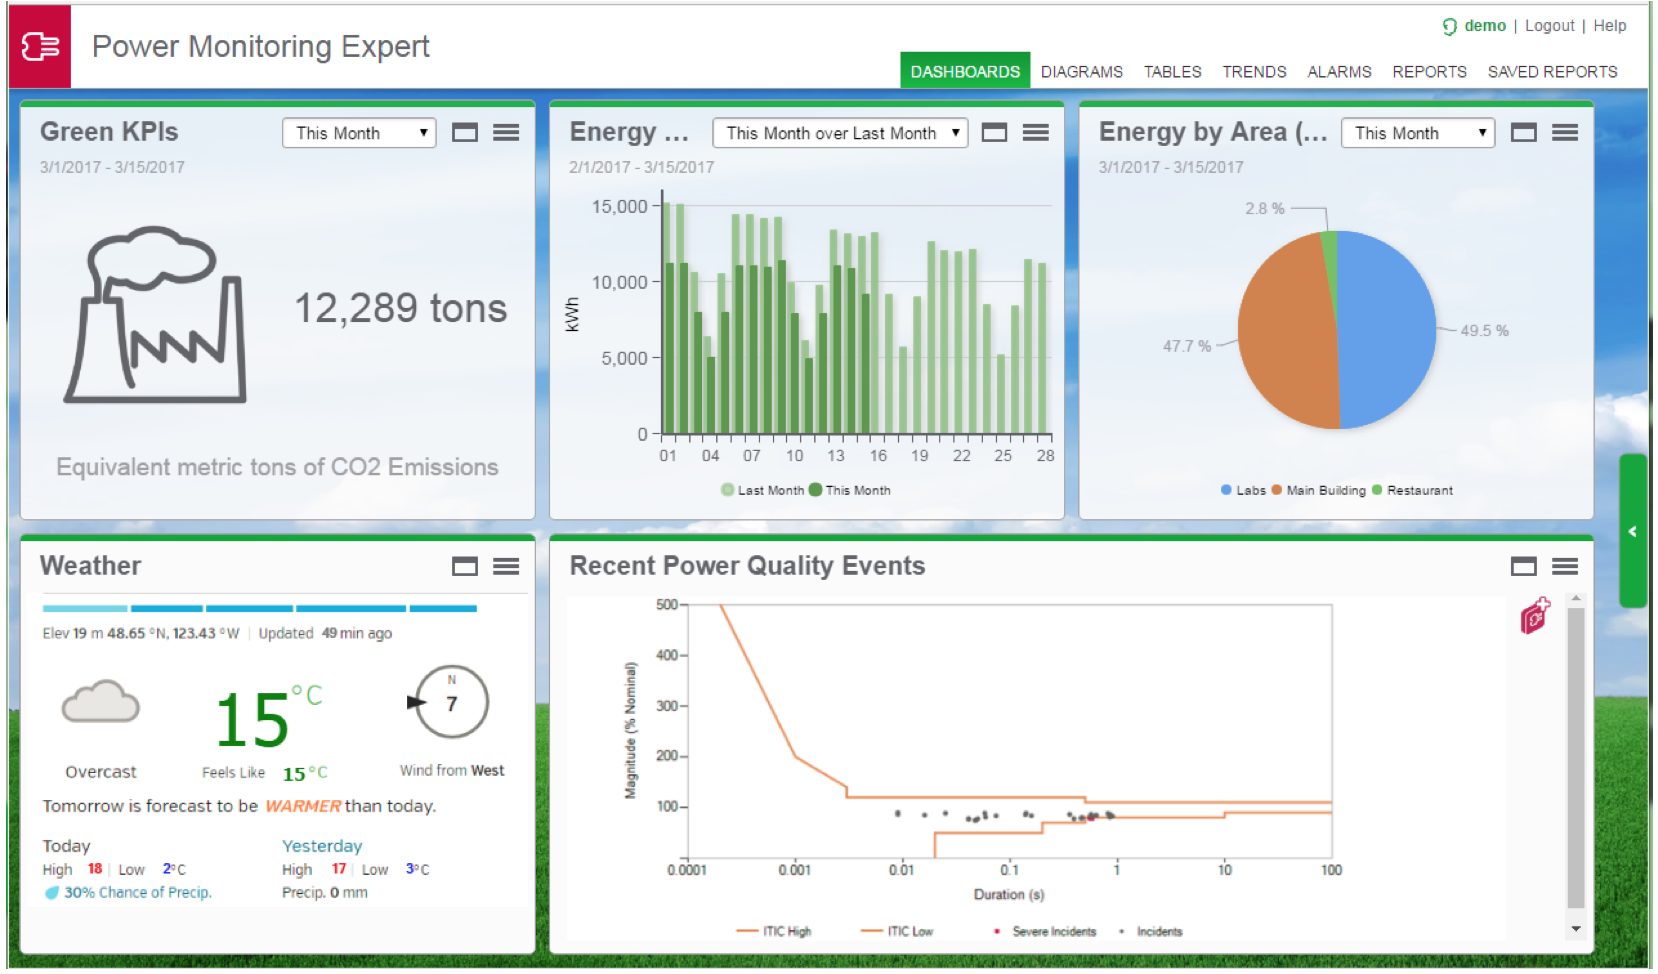Click the power quality panel scrollbar thumb

1575,757
